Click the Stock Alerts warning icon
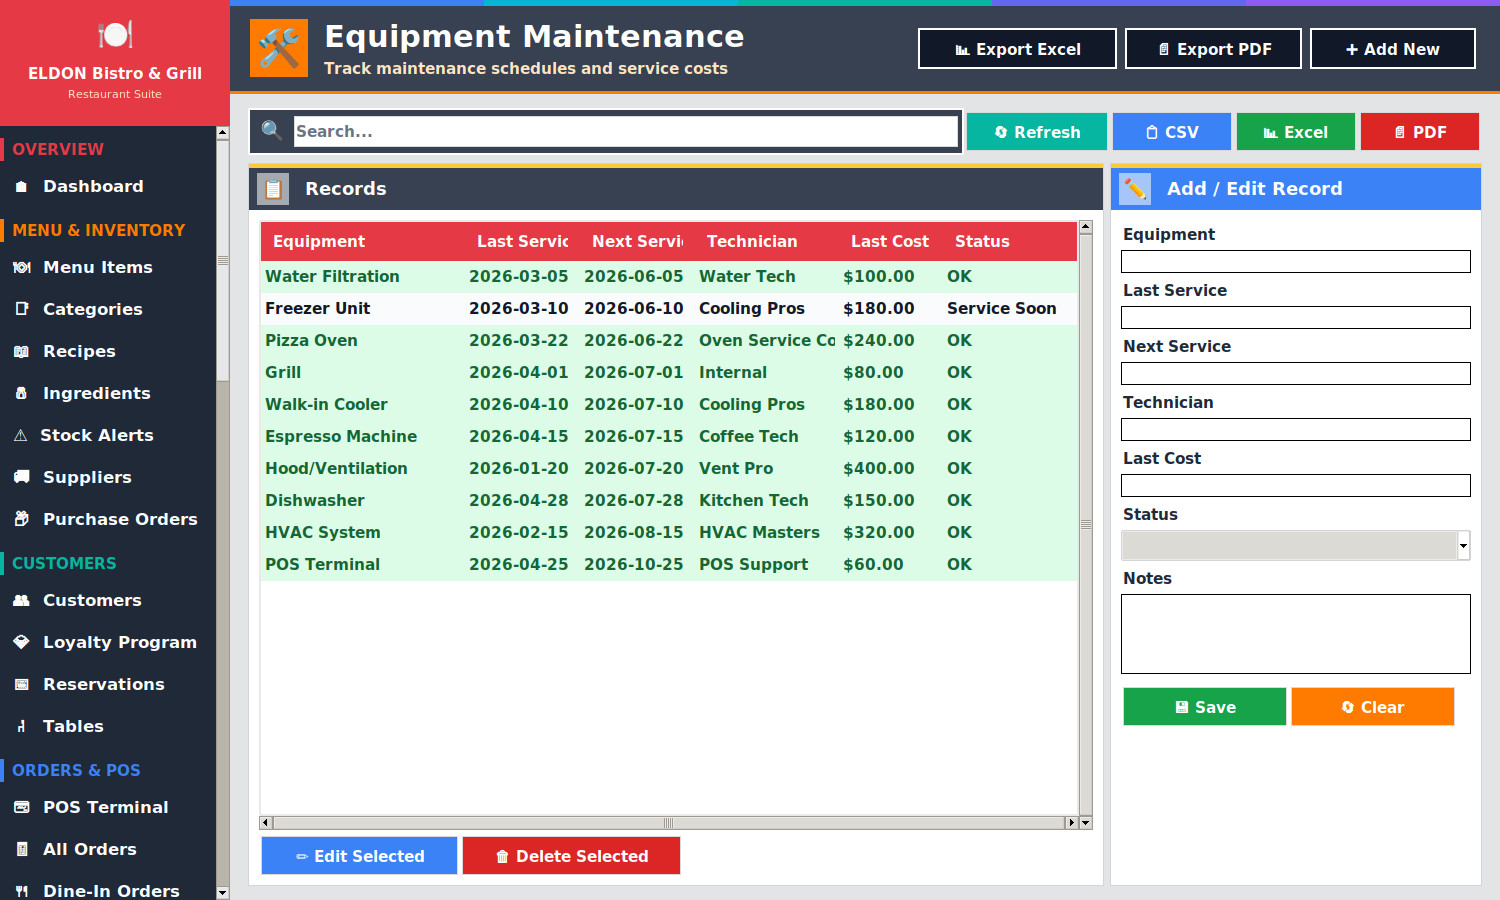Screen dimensions: 1500x900 click(20, 436)
